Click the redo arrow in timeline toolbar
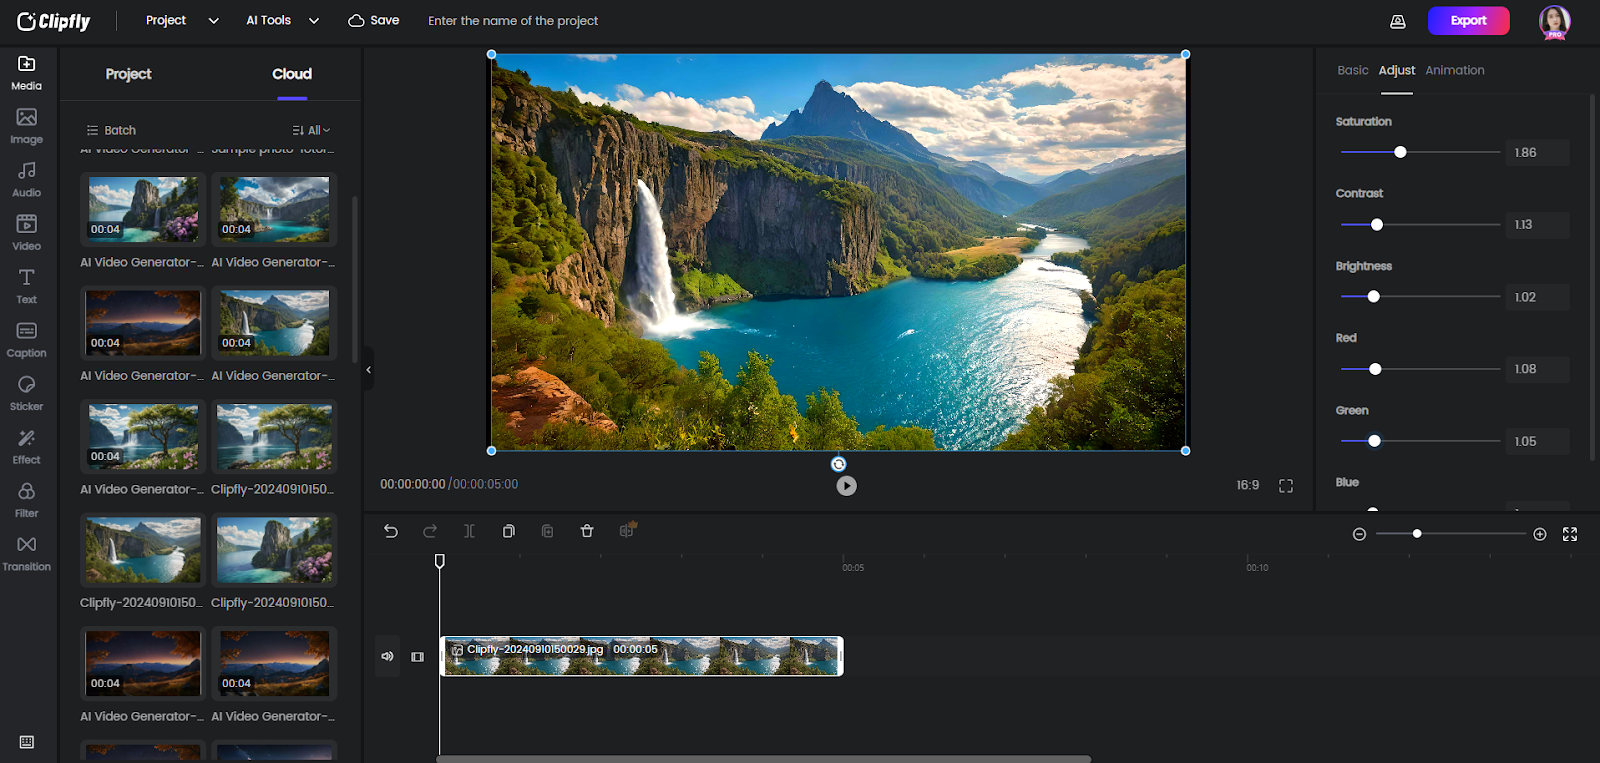 pos(430,531)
